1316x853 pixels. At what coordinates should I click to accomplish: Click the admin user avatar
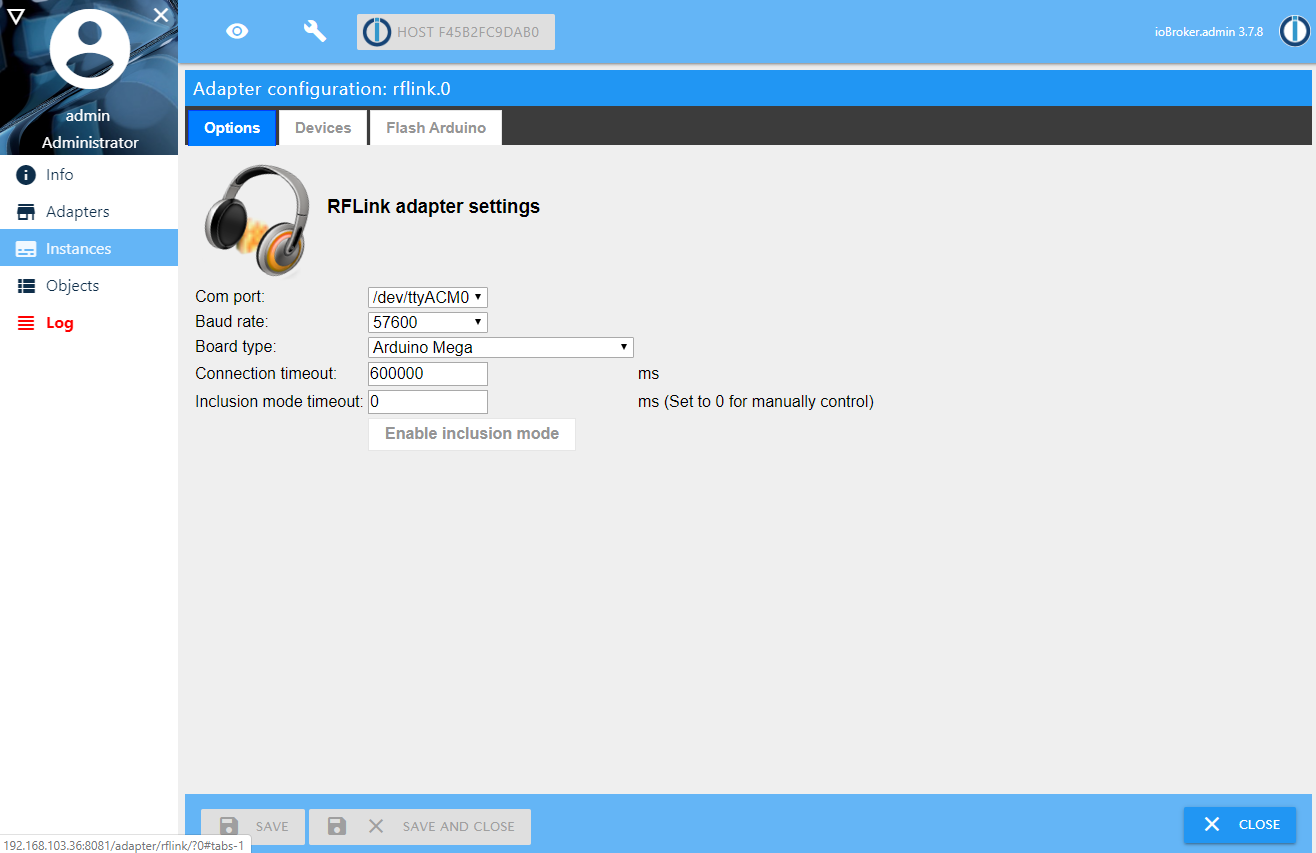(89, 50)
